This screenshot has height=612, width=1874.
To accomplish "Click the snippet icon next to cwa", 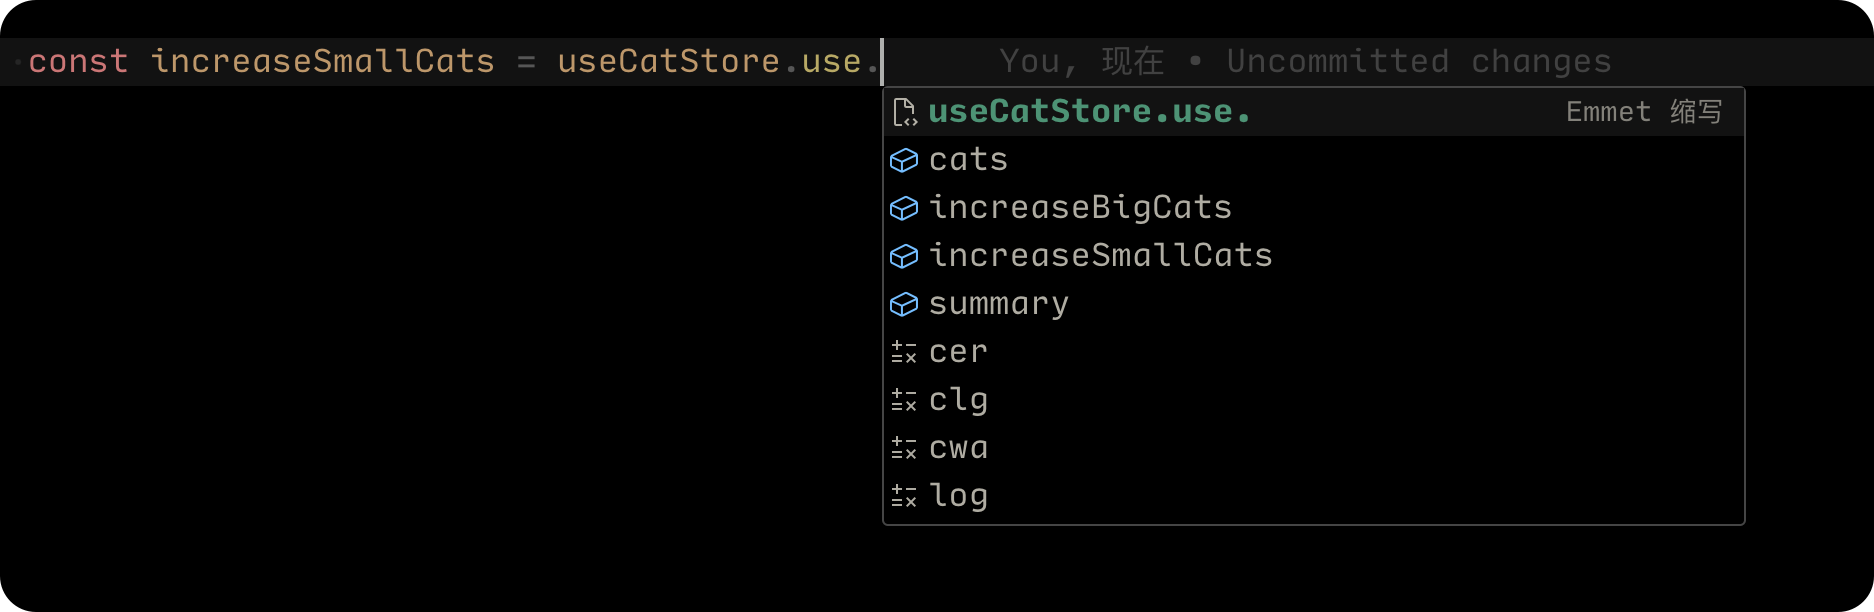I will click(x=904, y=448).
